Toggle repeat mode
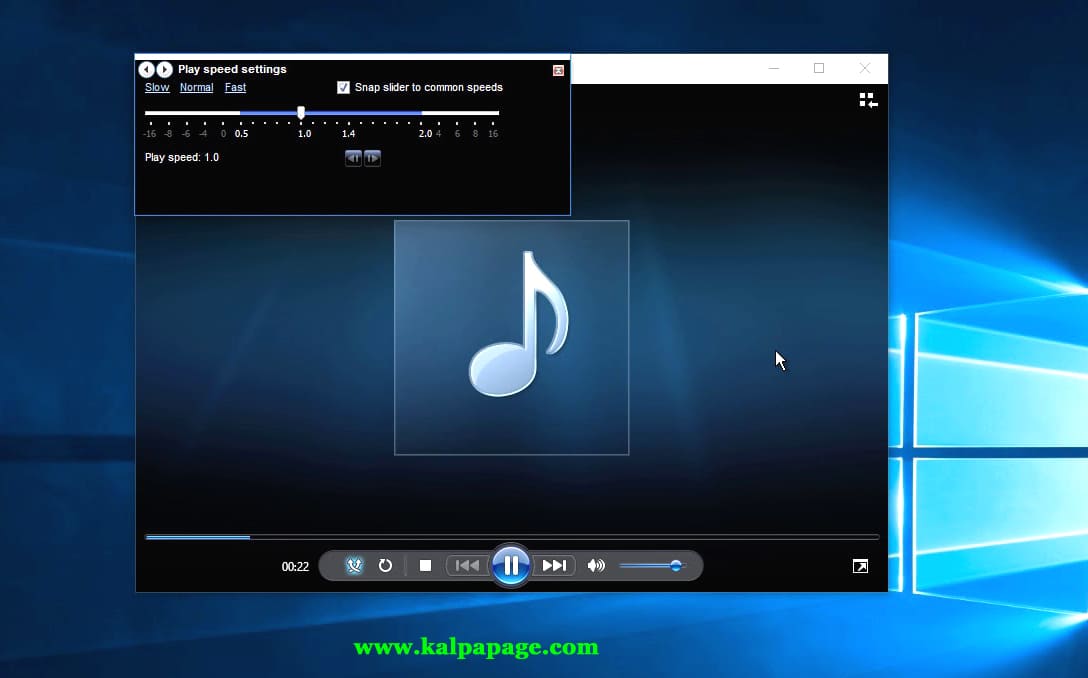The height and width of the screenshot is (678, 1088). [385, 566]
